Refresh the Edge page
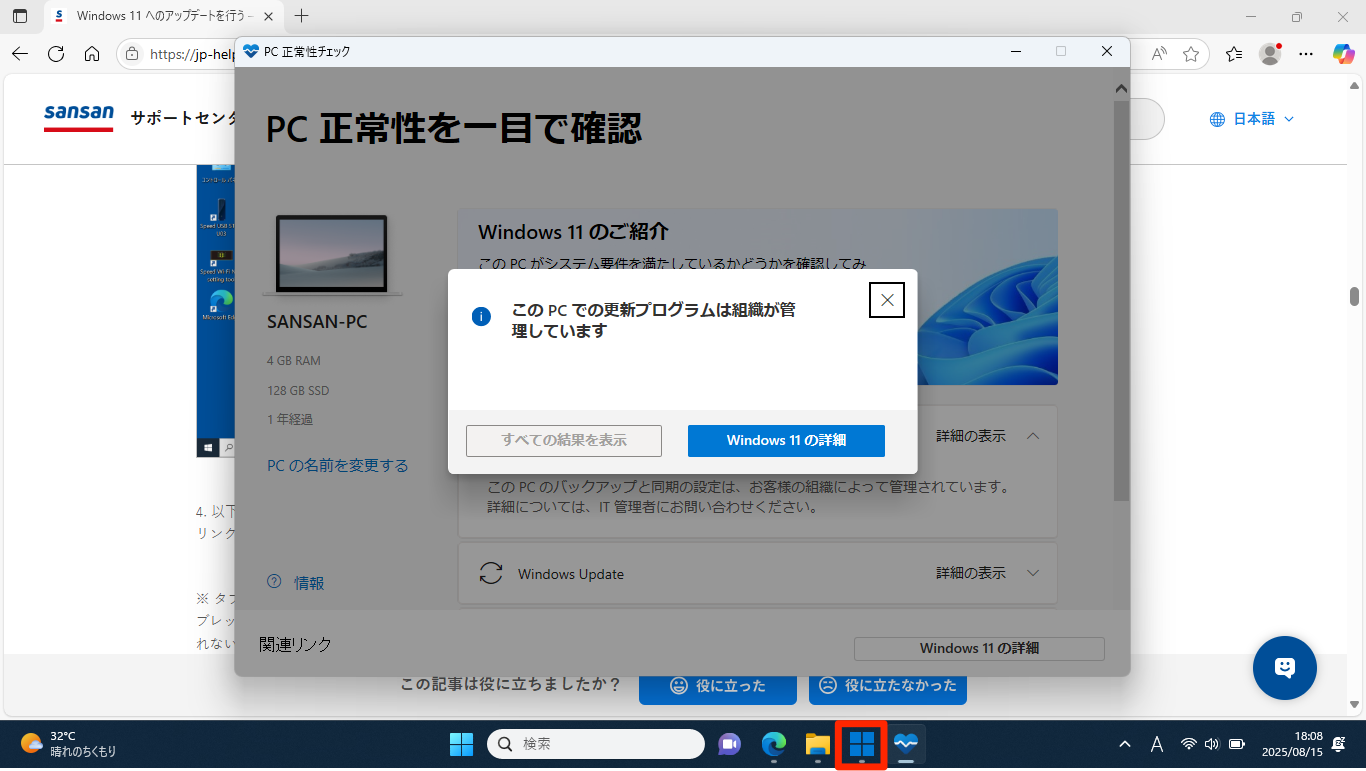Image resolution: width=1366 pixels, height=771 pixels. coord(56,54)
